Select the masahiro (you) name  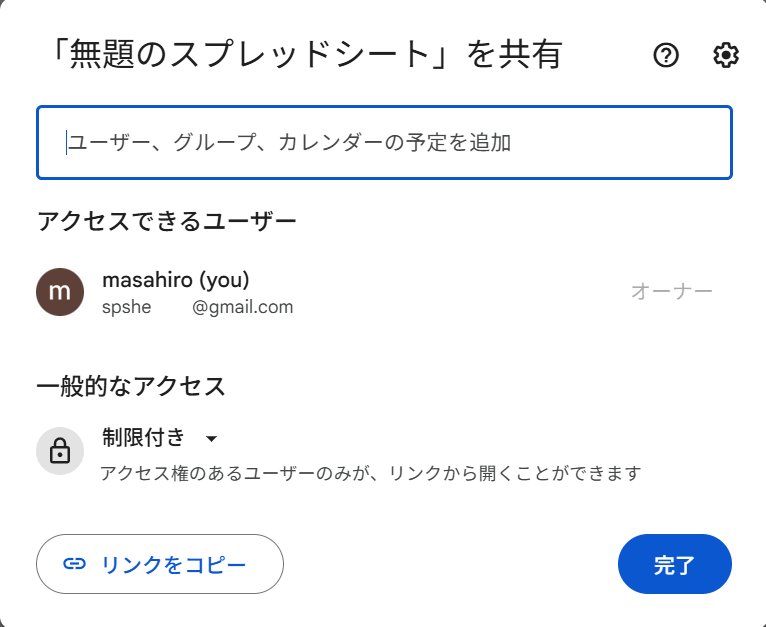[176, 280]
